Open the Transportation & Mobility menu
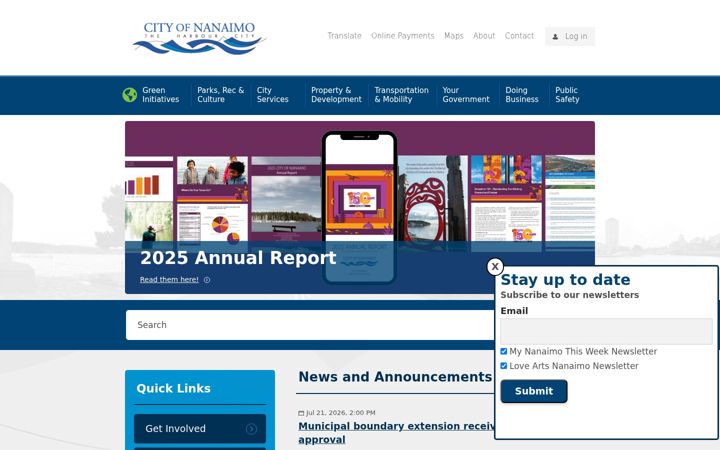720x450 pixels. click(401, 95)
